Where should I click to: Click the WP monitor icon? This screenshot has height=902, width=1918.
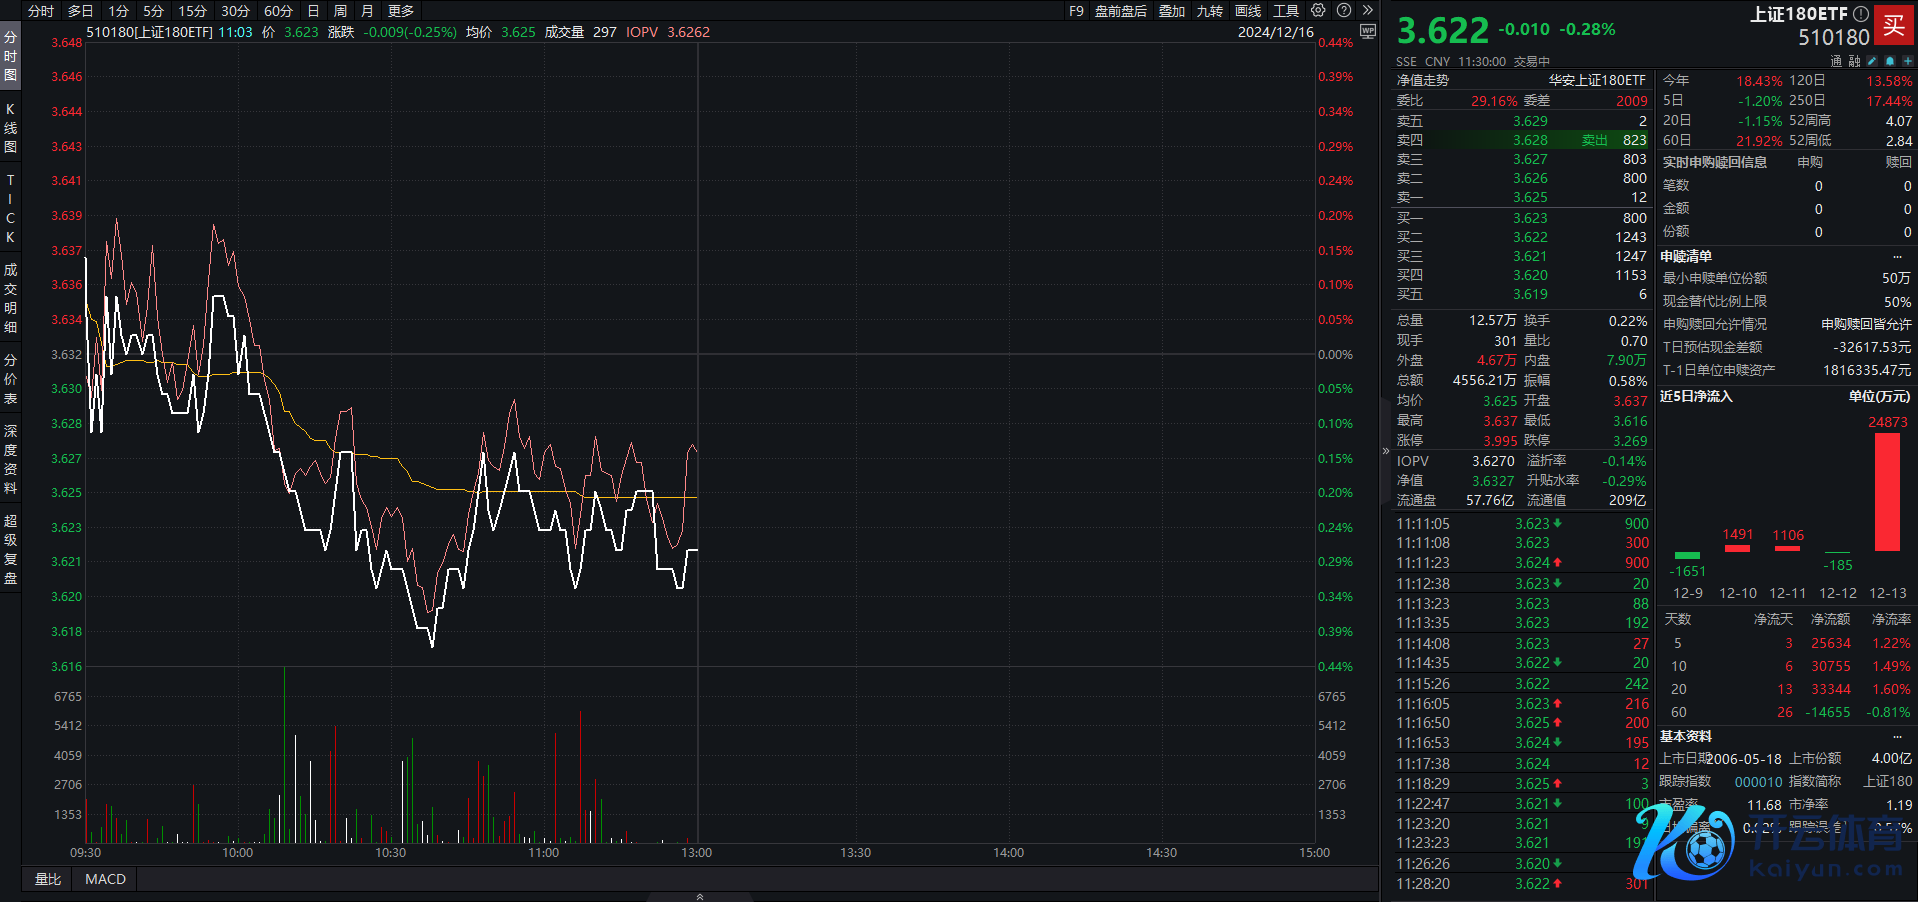coord(1368,32)
